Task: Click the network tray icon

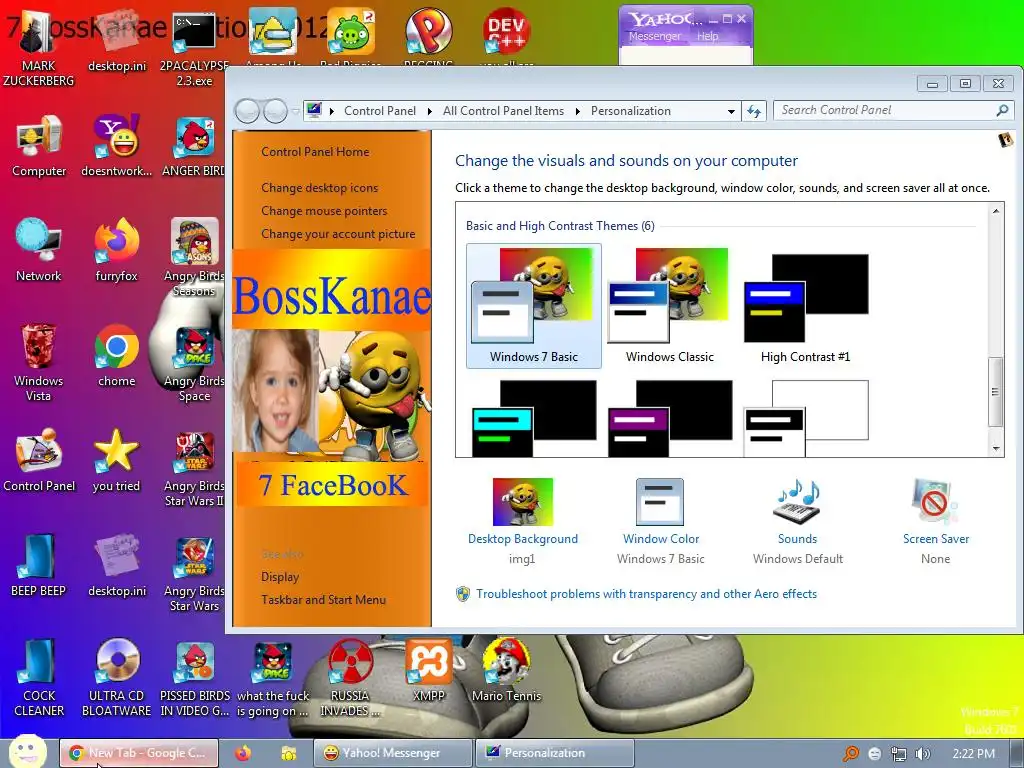Action: (x=899, y=754)
